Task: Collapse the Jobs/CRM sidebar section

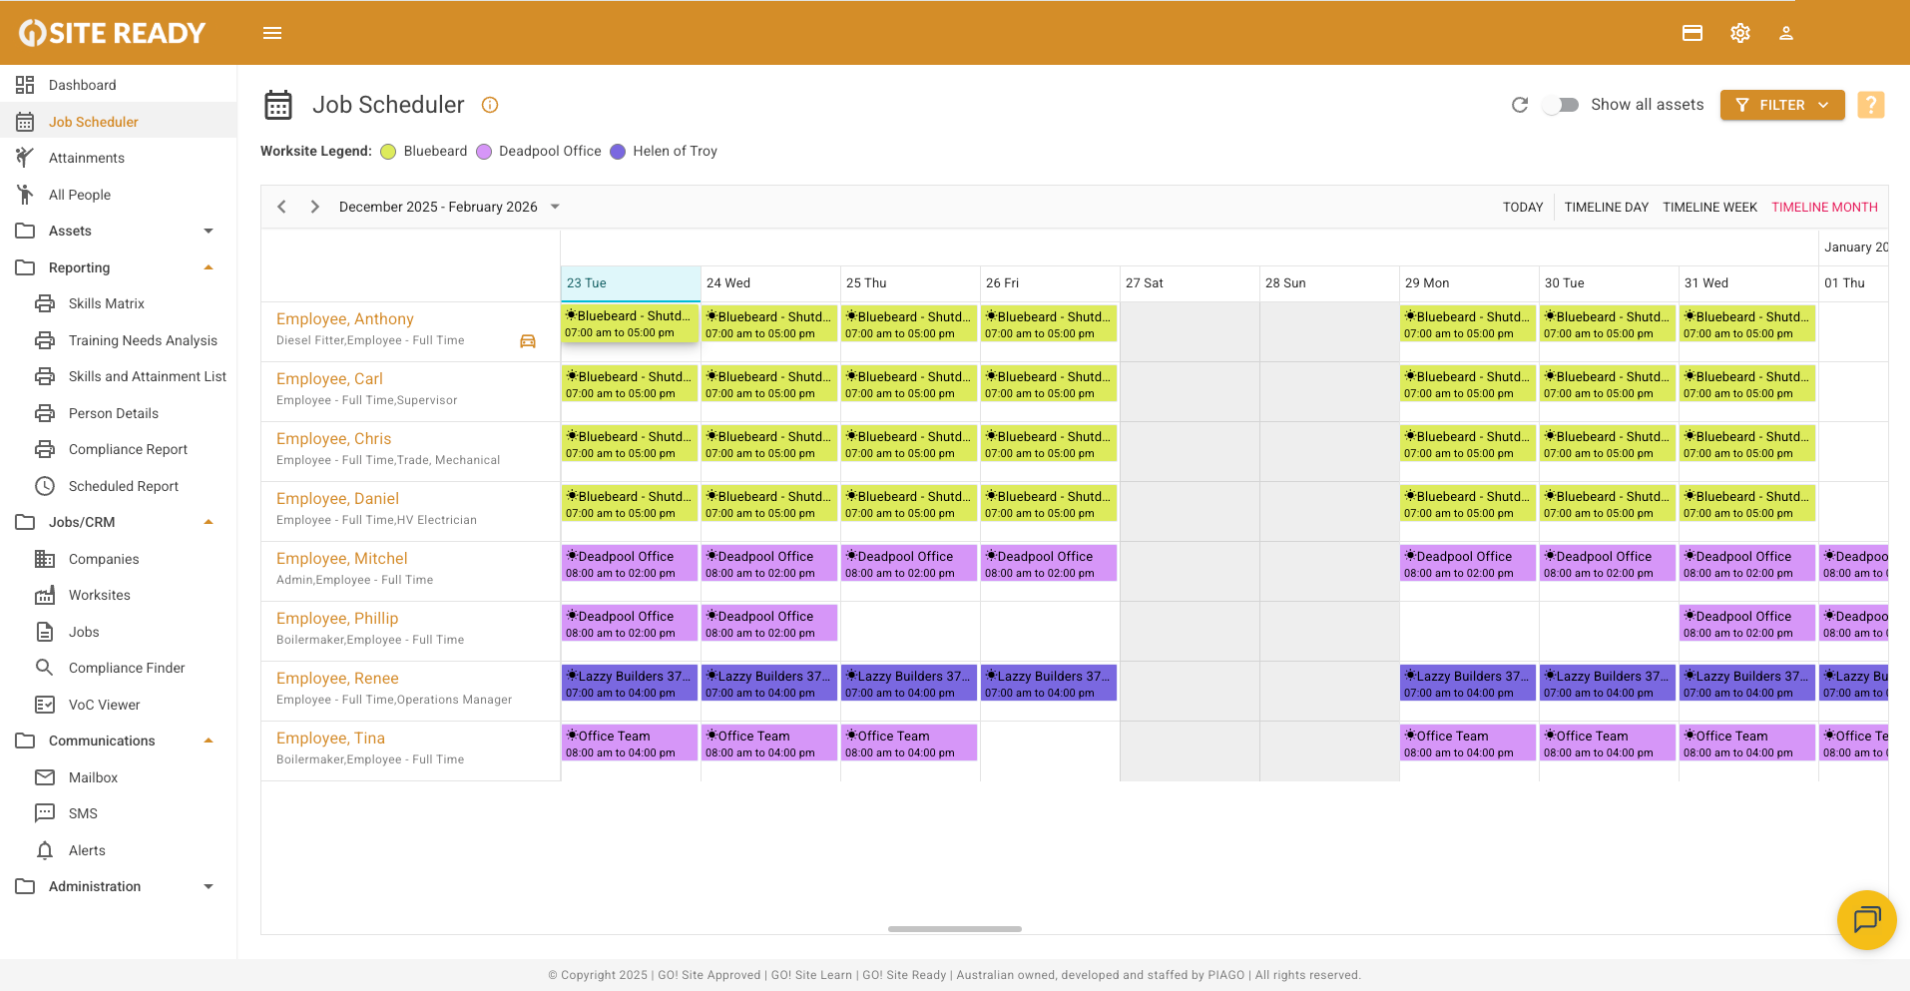Action: pos(208,522)
